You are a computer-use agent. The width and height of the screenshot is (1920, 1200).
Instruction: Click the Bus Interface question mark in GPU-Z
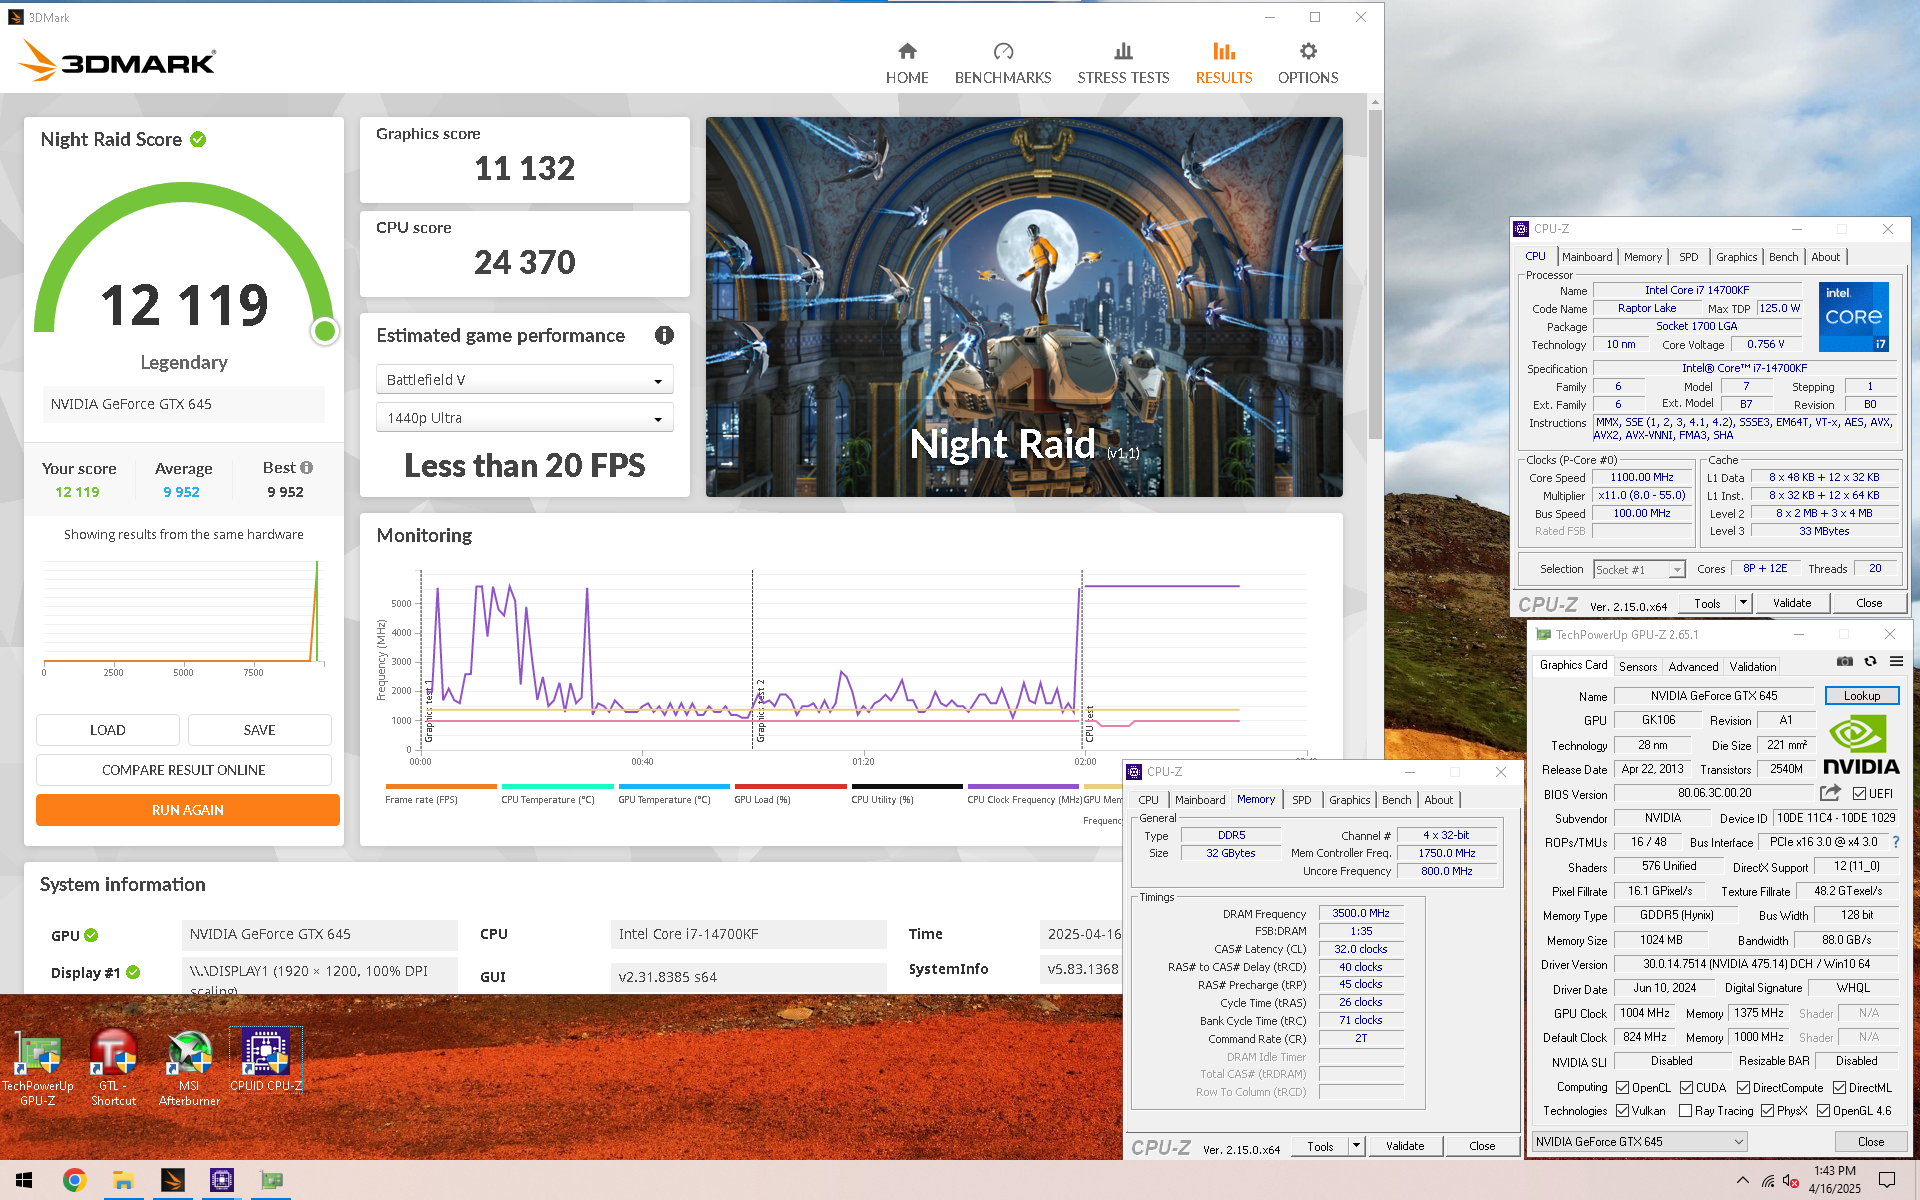pyautogui.click(x=1896, y=842)
